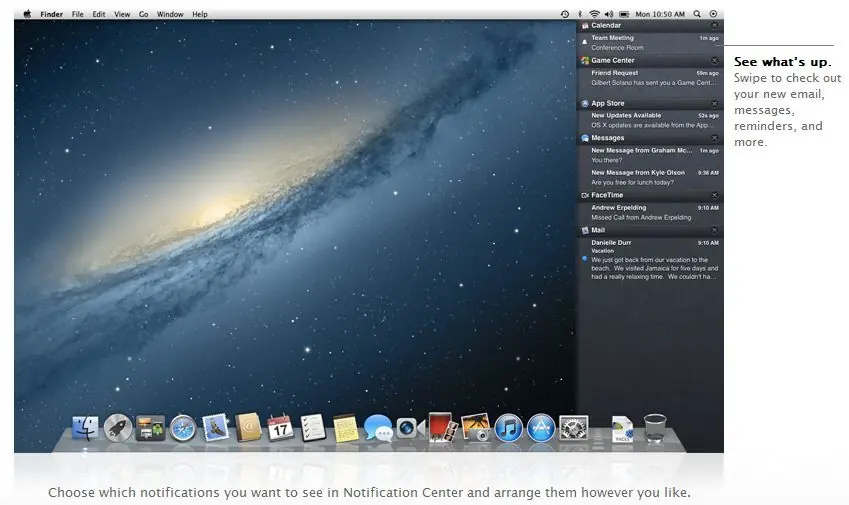This screenshot has height=505, width=849.
Task: Clear Calendar notifications with its X
Action: tap(714, 25)
